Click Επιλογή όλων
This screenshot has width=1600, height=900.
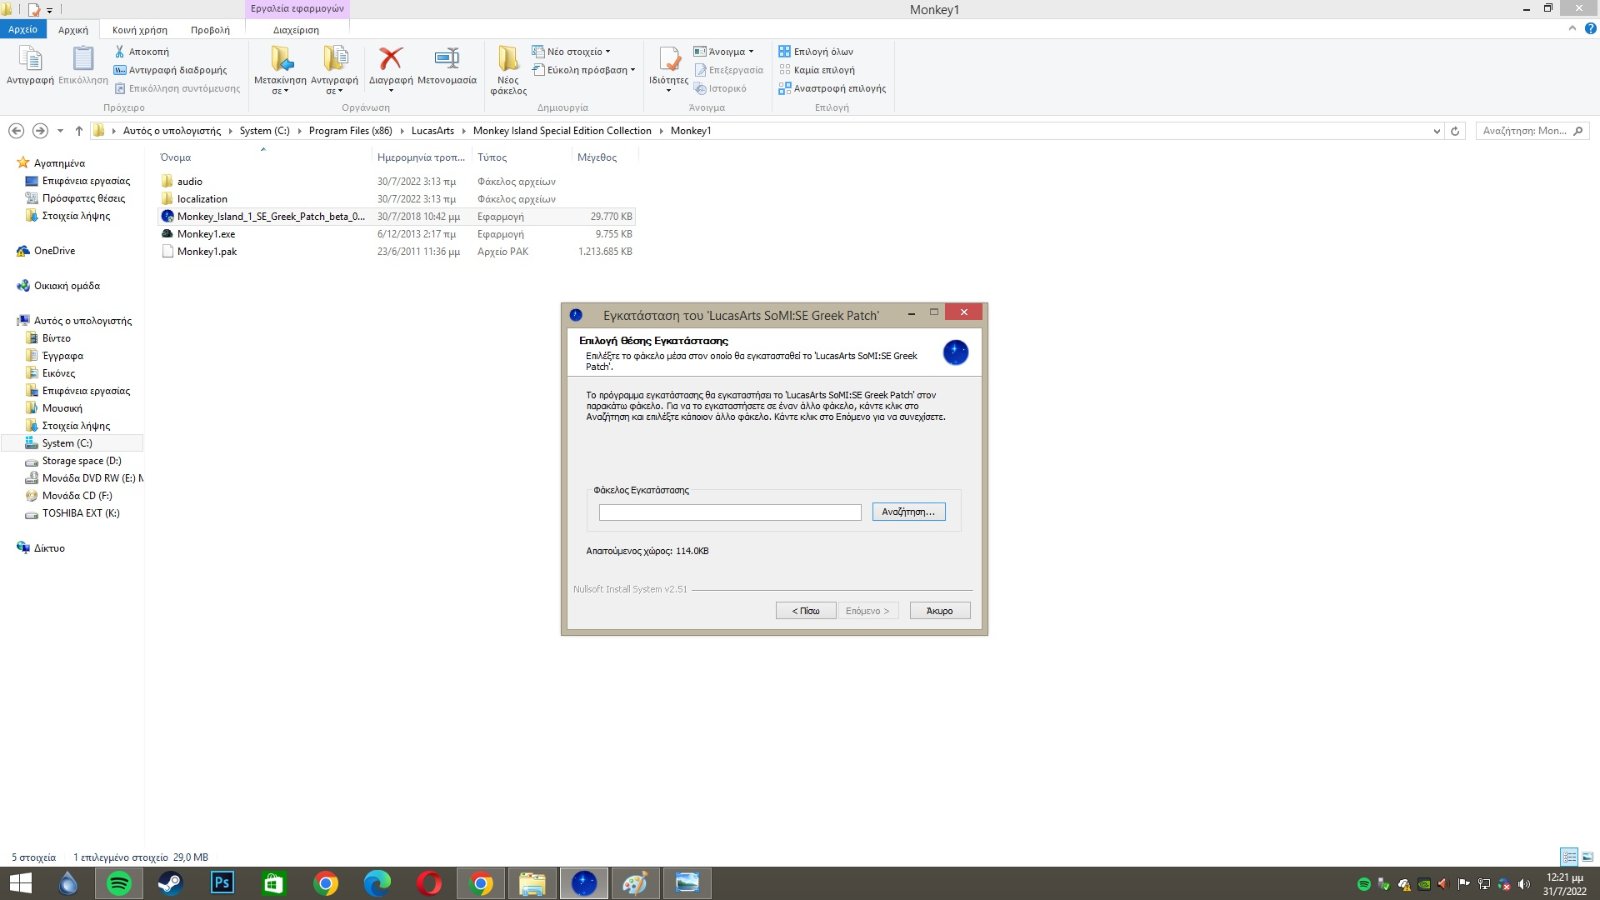[x=816, y=52]
